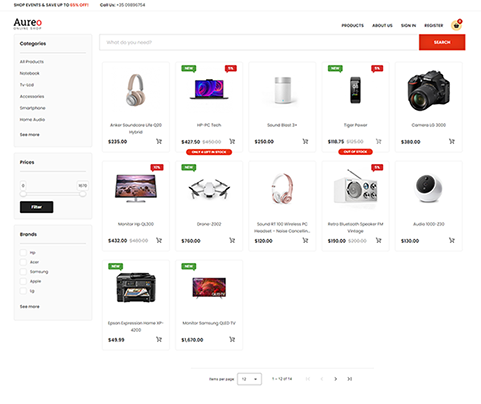
Task: Expand See more under Brands
Action: point(30,306)
